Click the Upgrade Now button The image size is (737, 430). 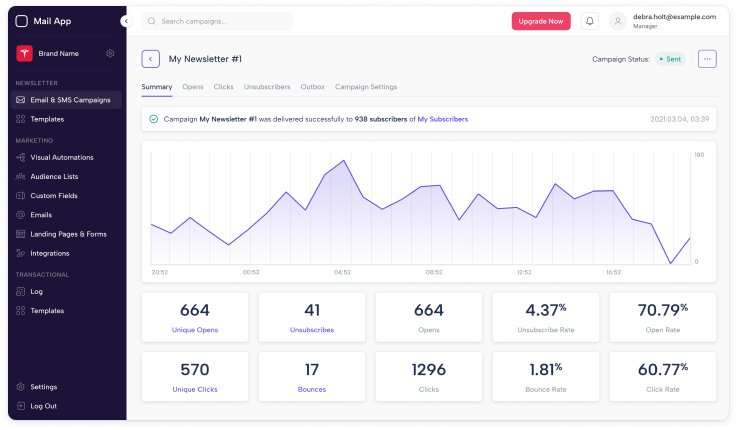coord(541,21)
